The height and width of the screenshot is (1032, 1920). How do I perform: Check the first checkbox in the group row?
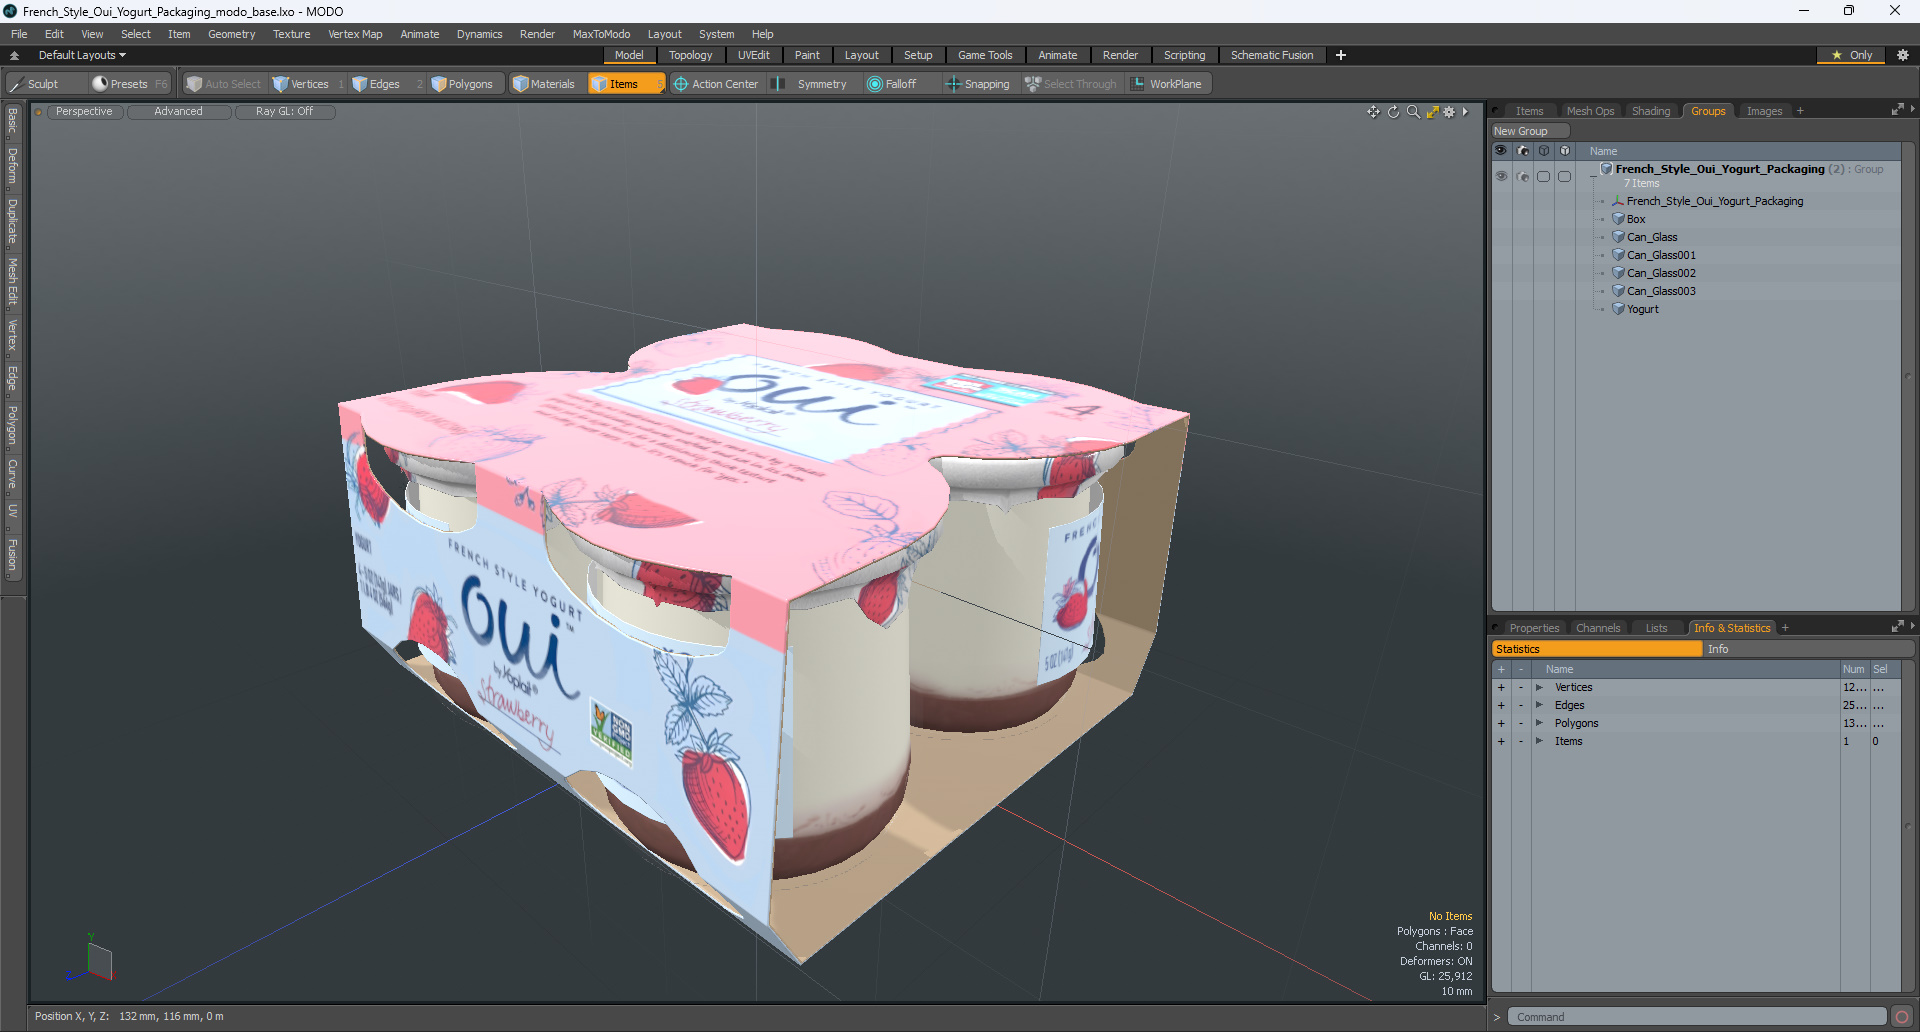[1544, 176]
